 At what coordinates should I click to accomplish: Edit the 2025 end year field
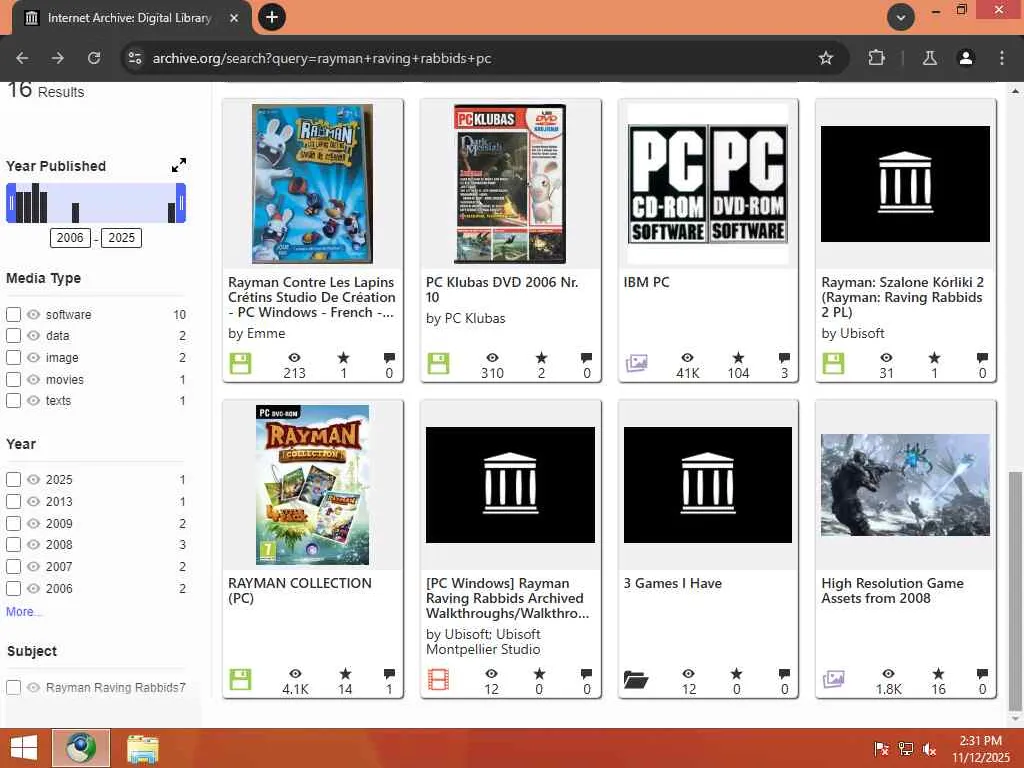(121, 238)
